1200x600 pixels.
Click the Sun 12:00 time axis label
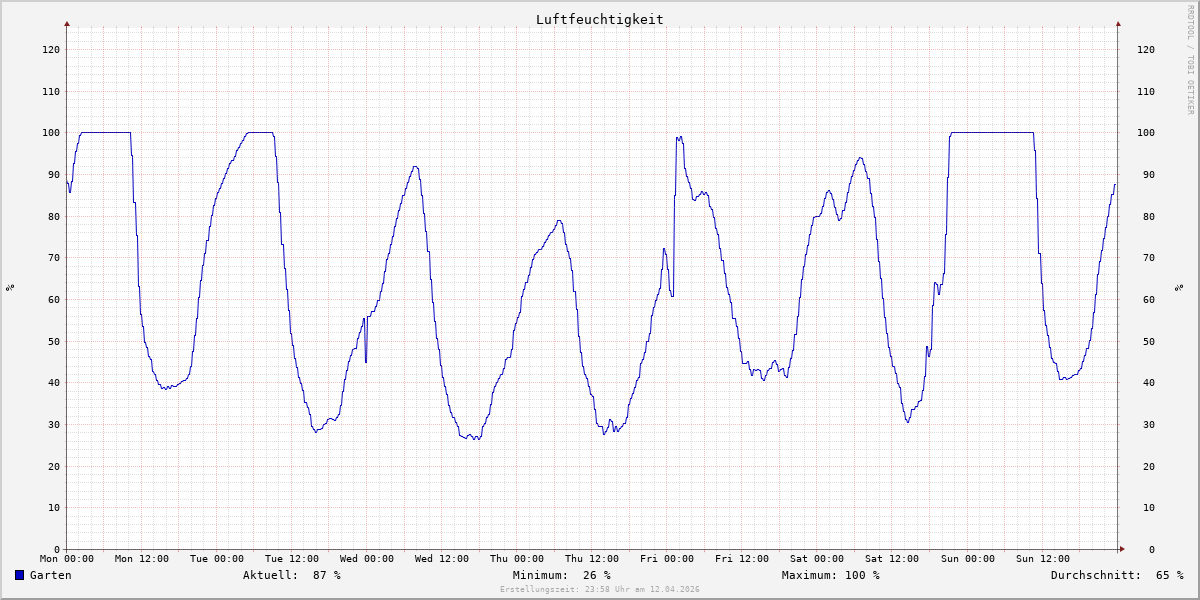pos(1042,559)
